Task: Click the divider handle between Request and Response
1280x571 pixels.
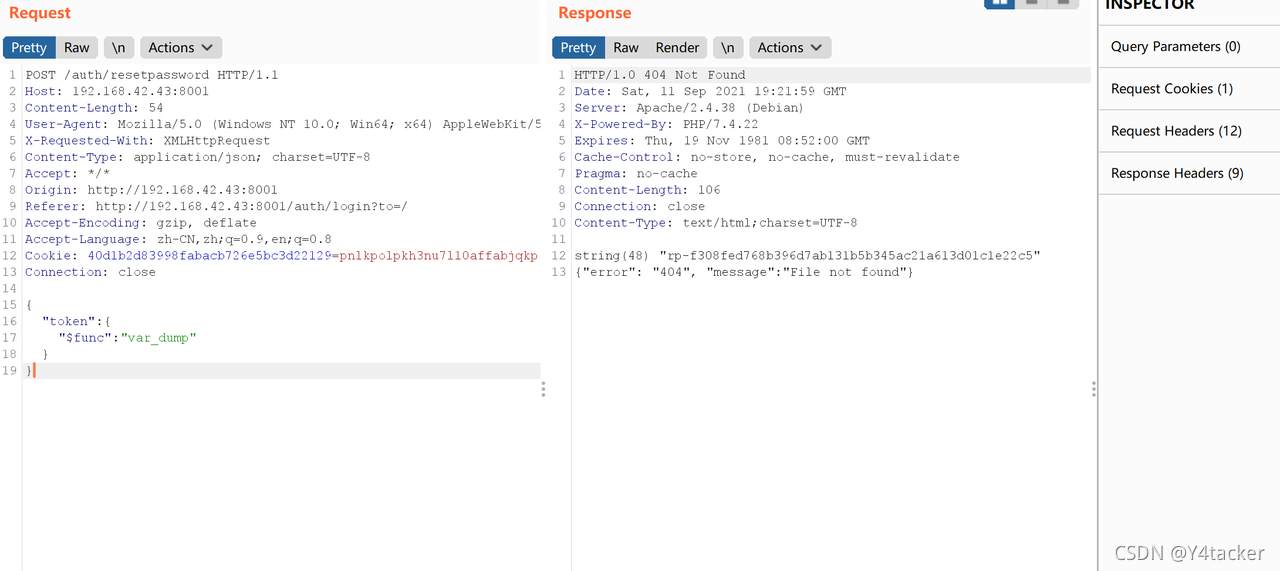Action: (x=543, y=389)
